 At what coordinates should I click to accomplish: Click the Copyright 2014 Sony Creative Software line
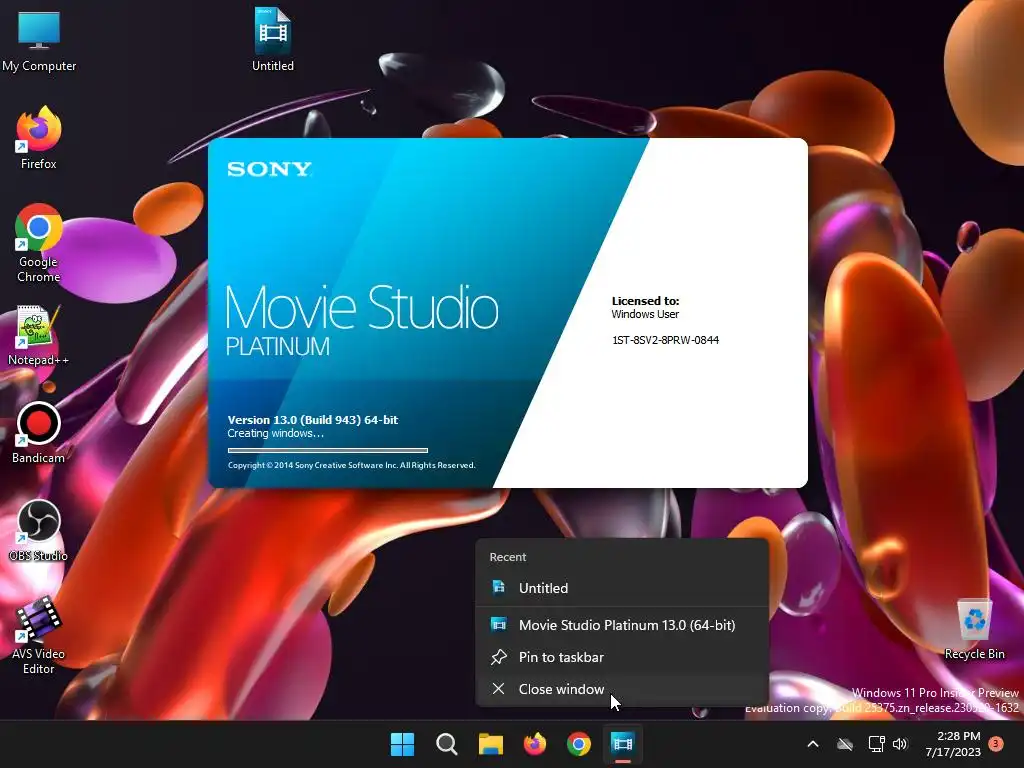tap(351, 466)
